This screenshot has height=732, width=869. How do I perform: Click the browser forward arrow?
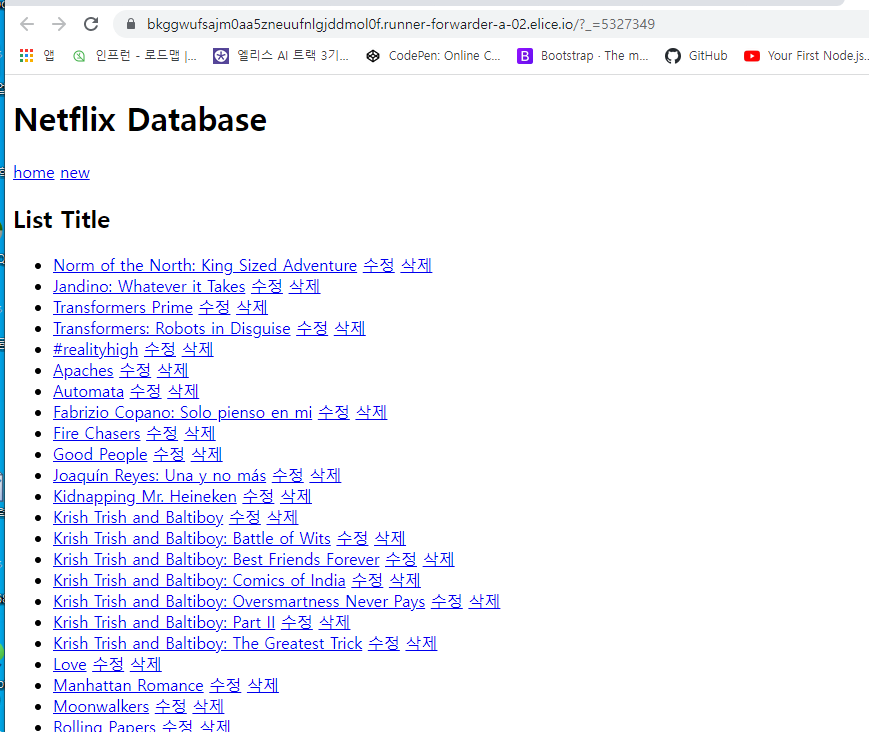click(59, 24)
